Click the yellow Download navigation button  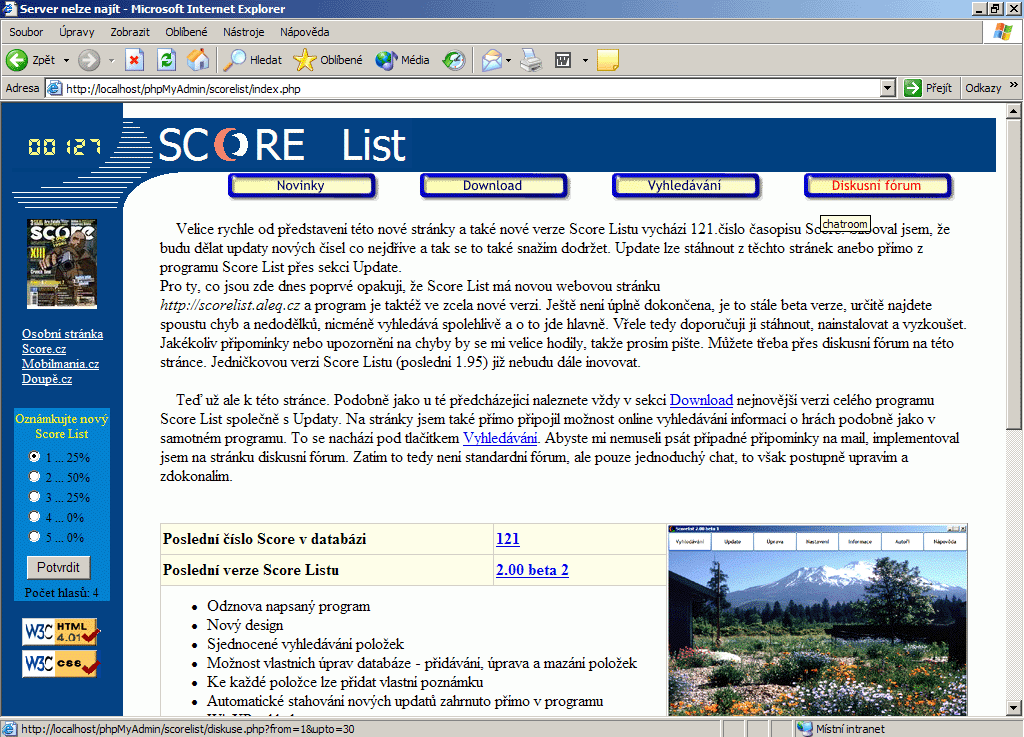click(493, 185)
